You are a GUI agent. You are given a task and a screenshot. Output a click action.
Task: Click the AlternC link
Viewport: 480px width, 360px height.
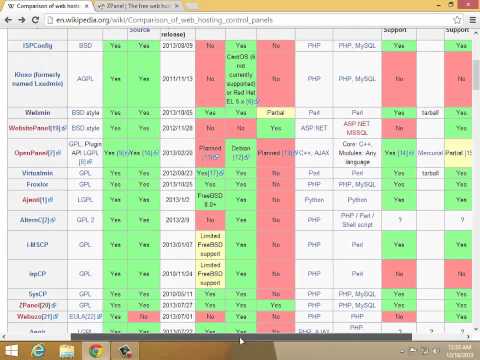click(37, 220)
